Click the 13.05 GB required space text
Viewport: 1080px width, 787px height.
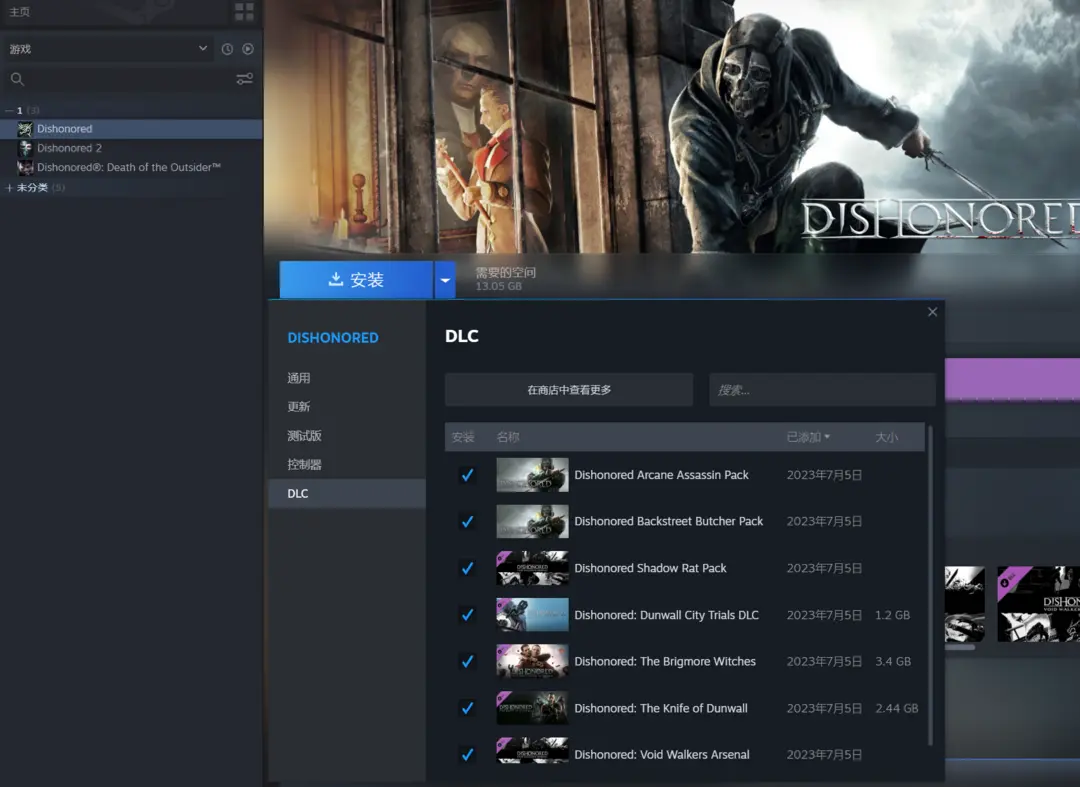click(499, 286)
